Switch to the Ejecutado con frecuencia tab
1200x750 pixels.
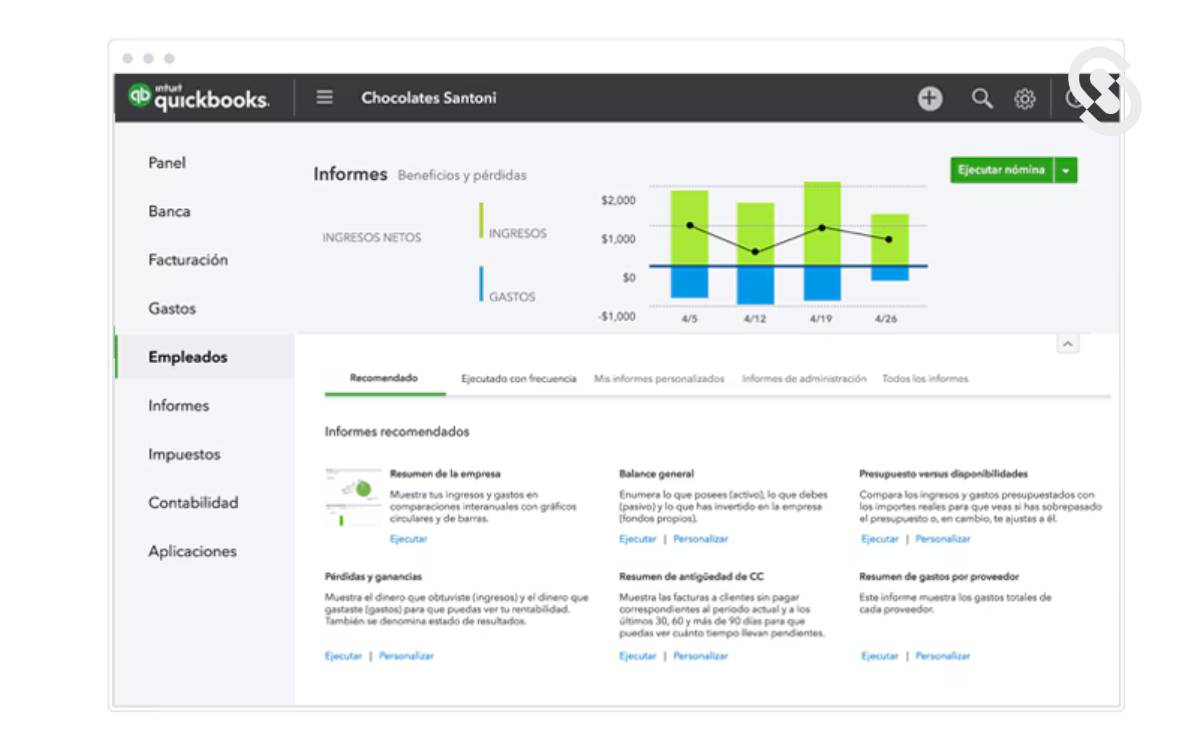point(518,379)
